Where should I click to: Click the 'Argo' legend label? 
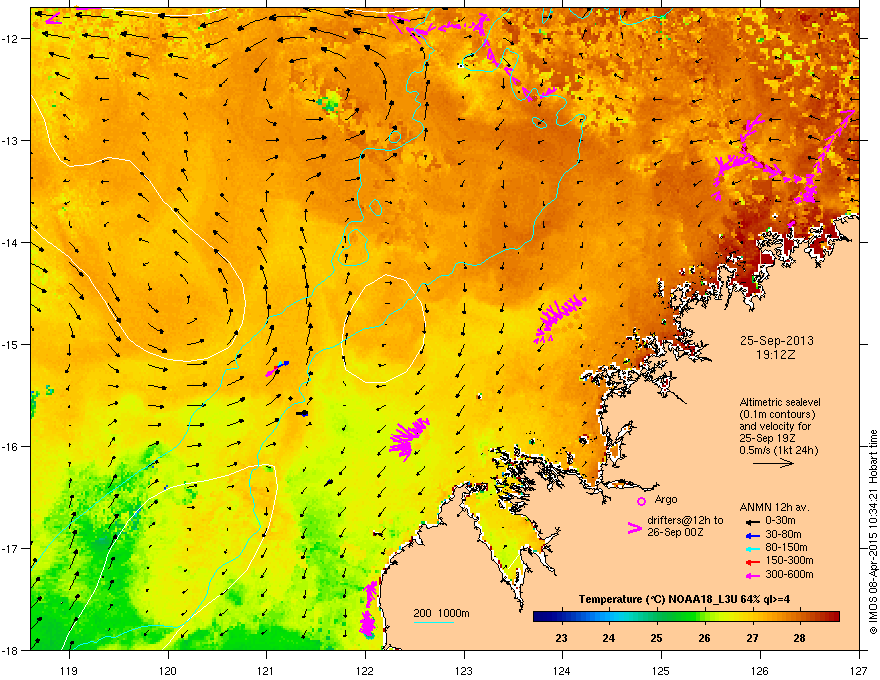[666, 499]
